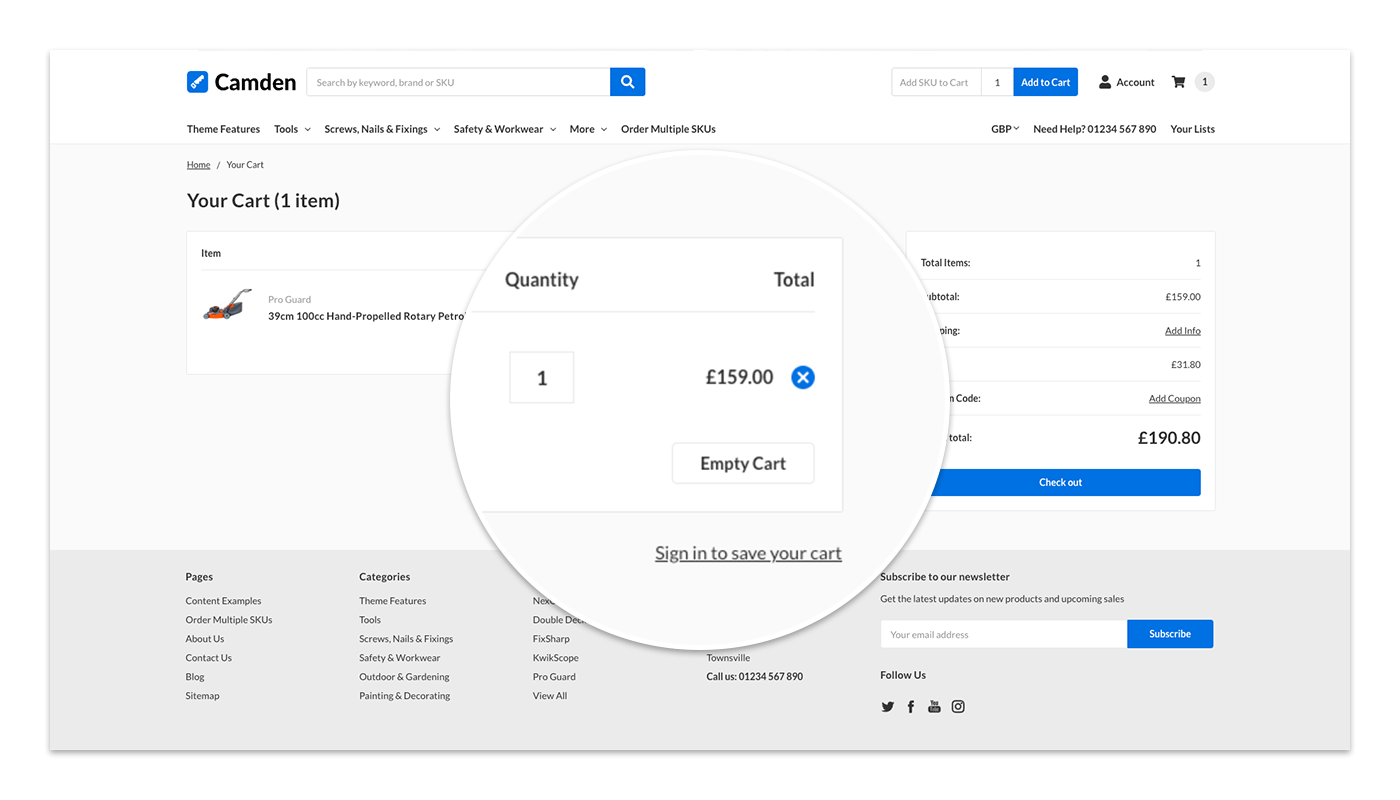Click the blue Check out button
Image resolution: width=1400 pixels, height=800 pixels.
click(x=1060, y=482)
